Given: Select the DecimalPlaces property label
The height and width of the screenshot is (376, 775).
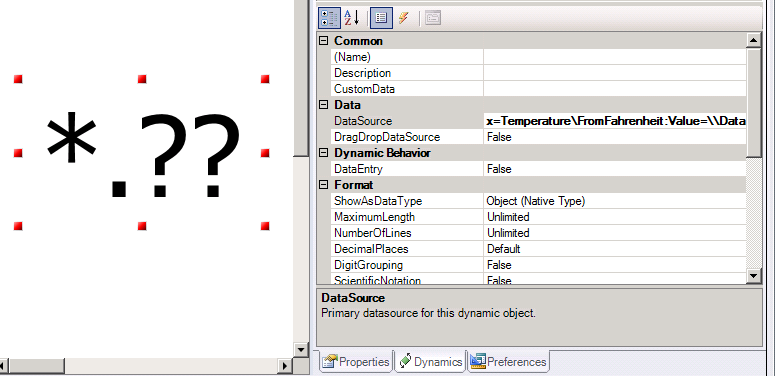Looking at the screenshot, I should pos(371,249).
